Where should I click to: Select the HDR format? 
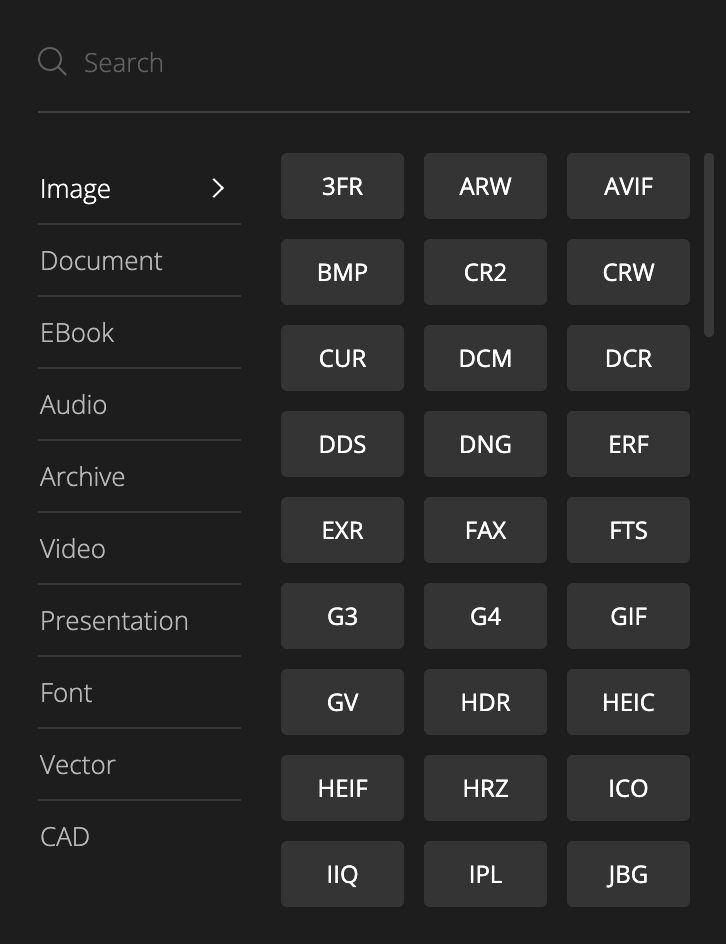click(x=485, y=702)
